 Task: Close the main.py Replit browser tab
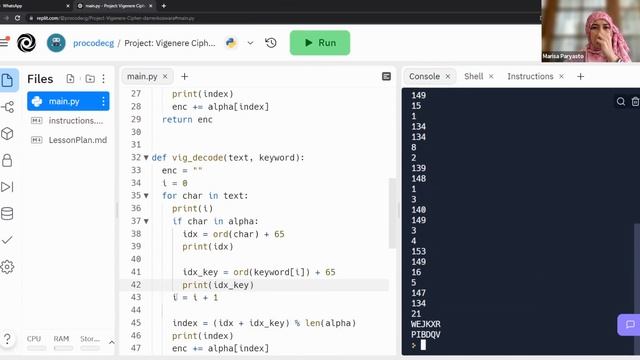tap(151, 6)
